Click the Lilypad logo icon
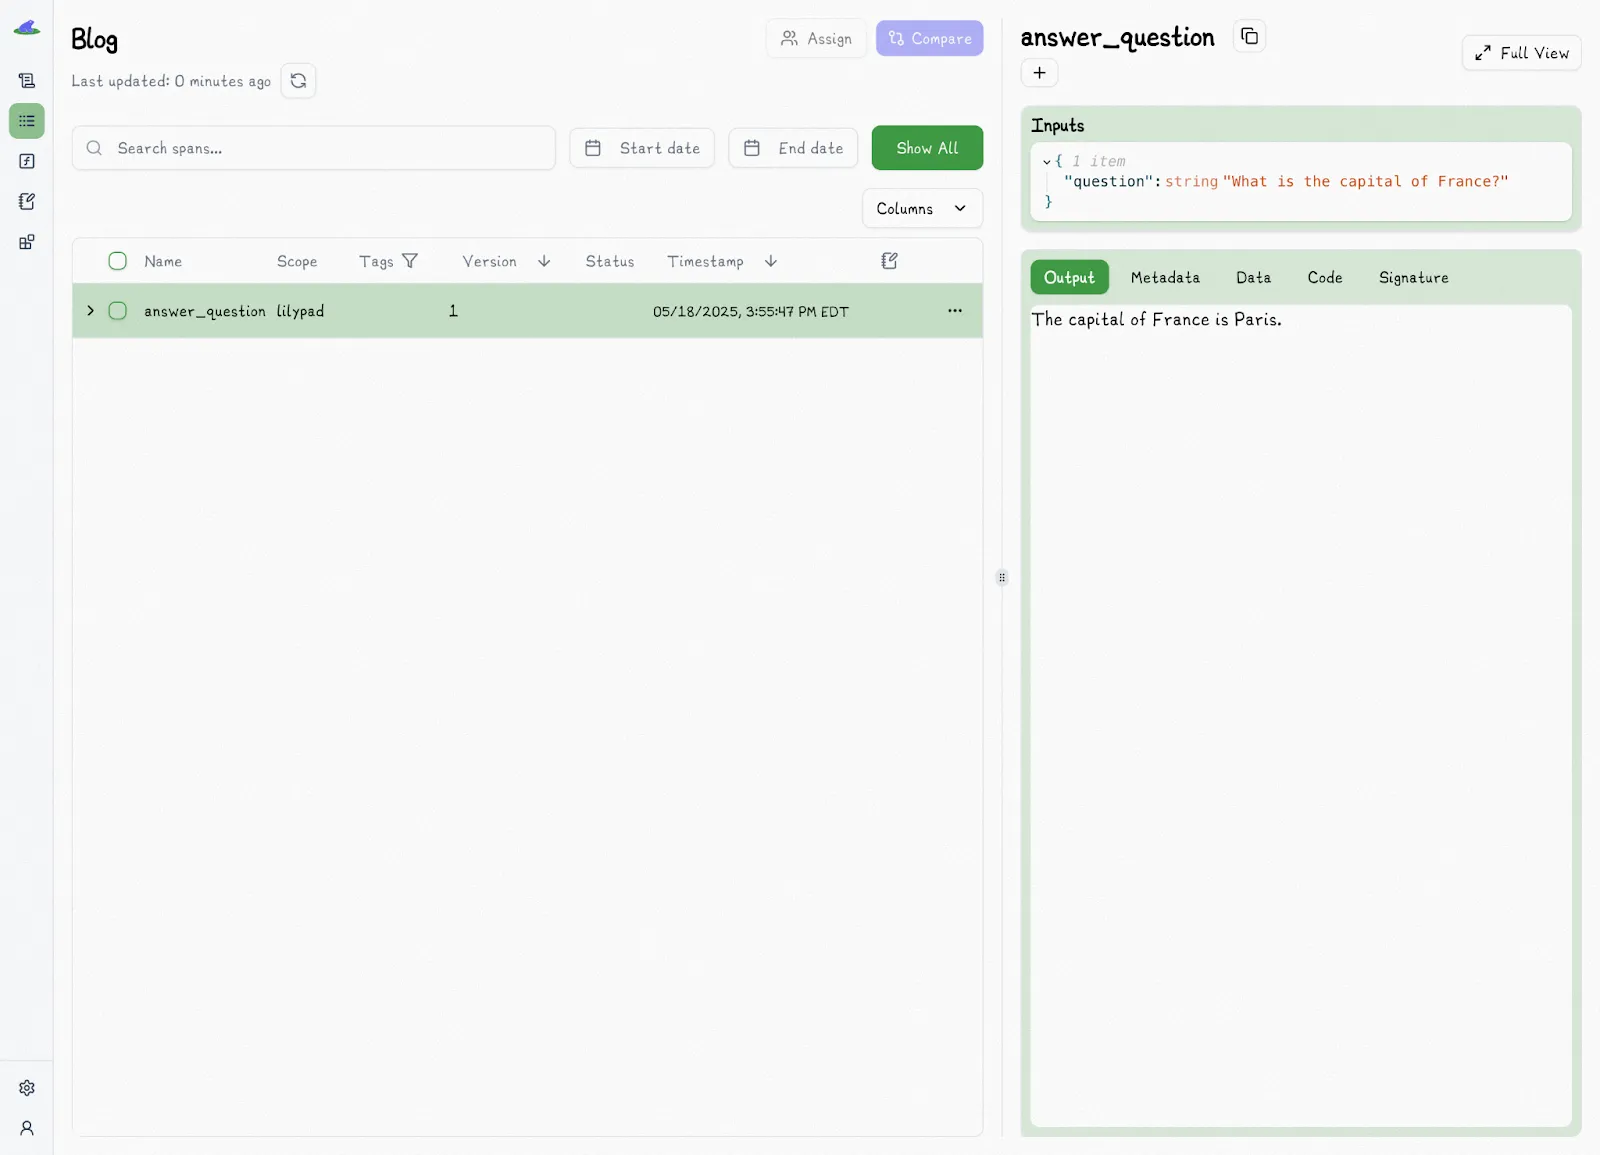The image size is (1600, 1155). click(x=27, y=28)
